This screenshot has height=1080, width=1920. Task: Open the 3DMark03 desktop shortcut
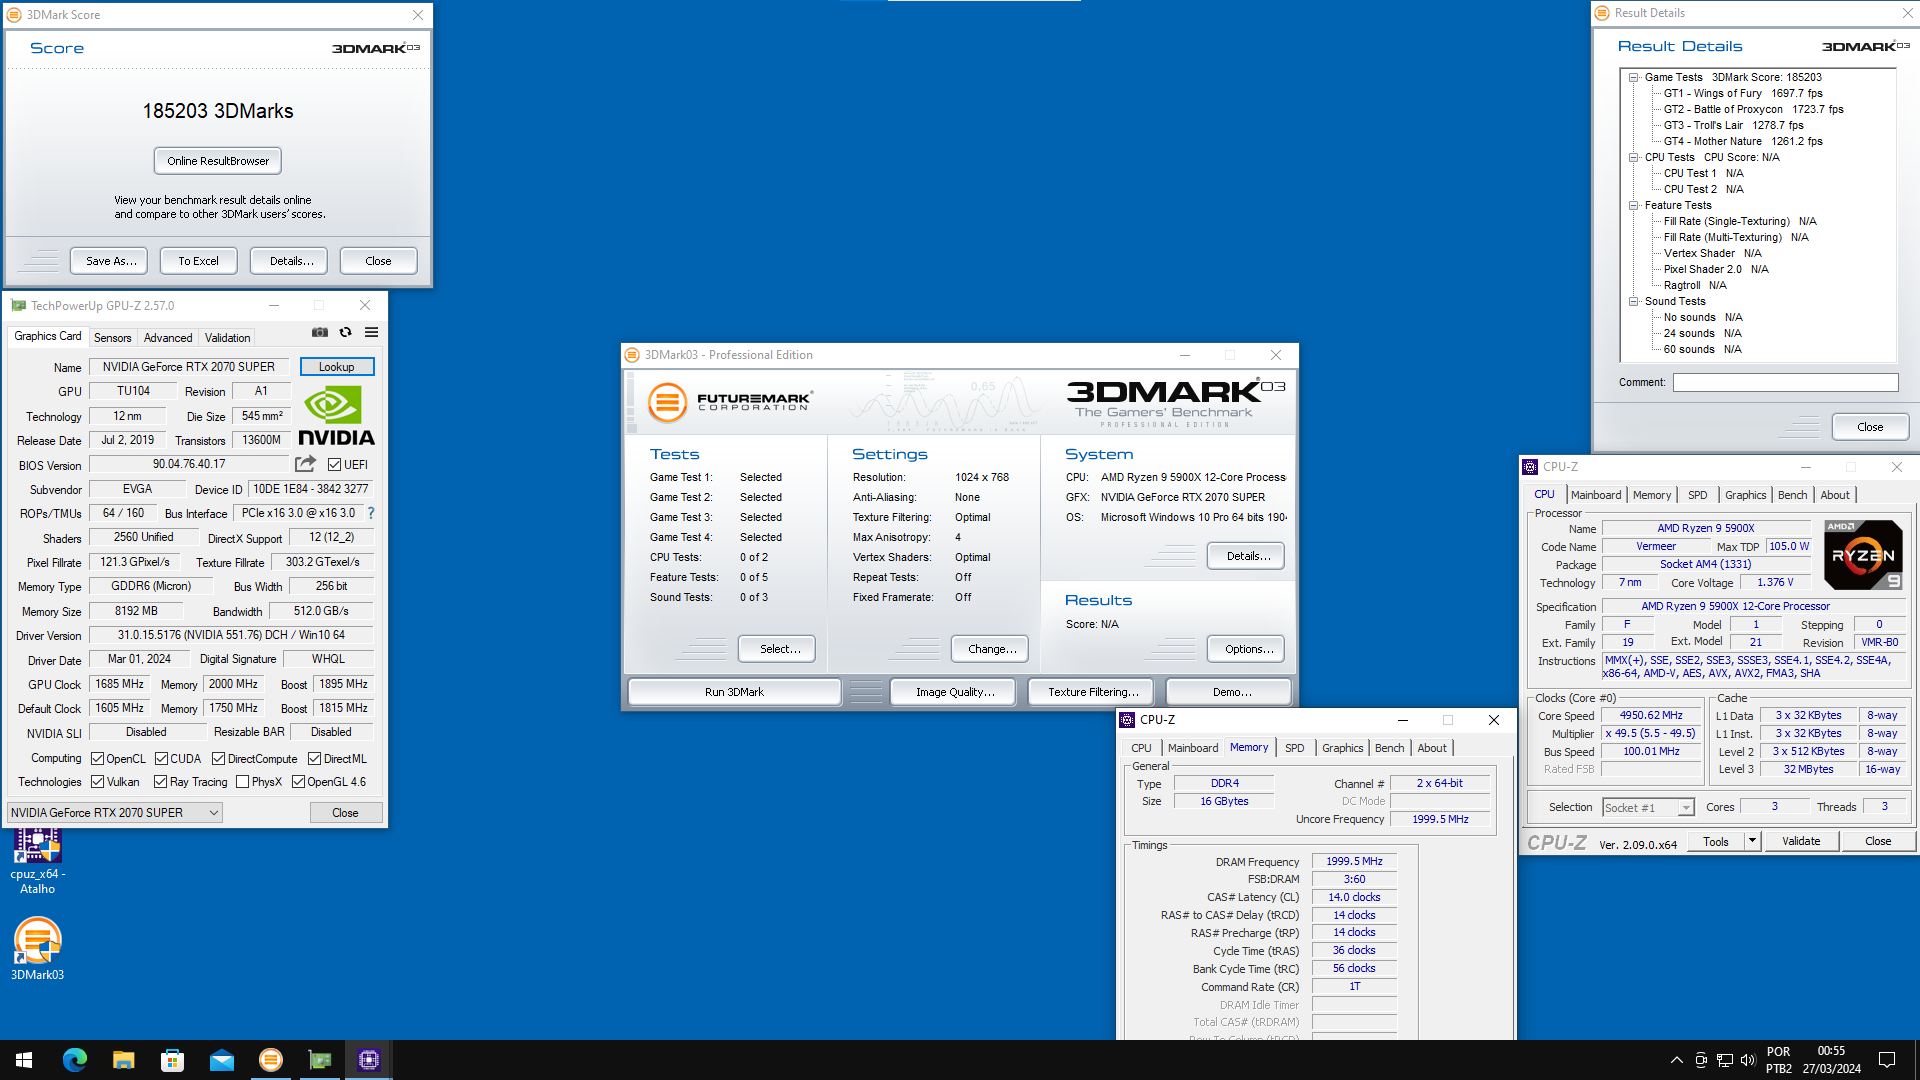pyautogui.click(x=38, y=948)
